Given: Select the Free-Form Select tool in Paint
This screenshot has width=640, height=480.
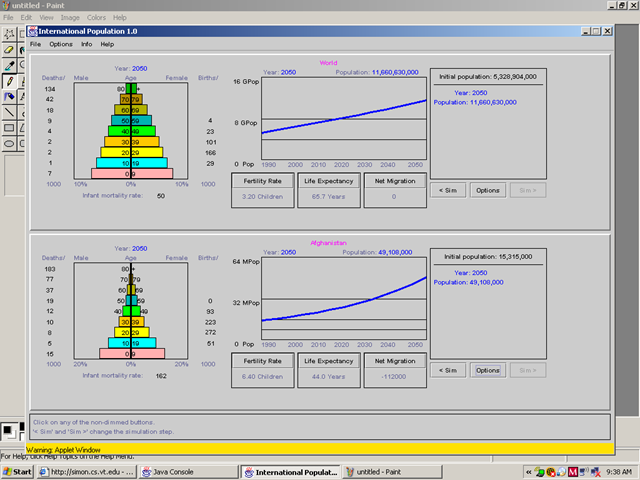Looking at the screenshot, I should click(9, 34).
